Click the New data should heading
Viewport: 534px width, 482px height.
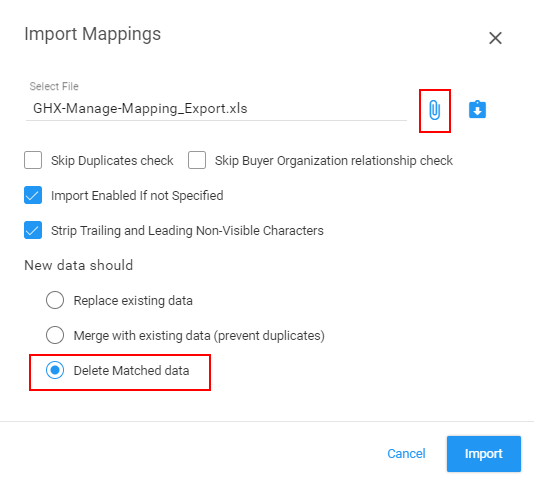pos(79,265)
